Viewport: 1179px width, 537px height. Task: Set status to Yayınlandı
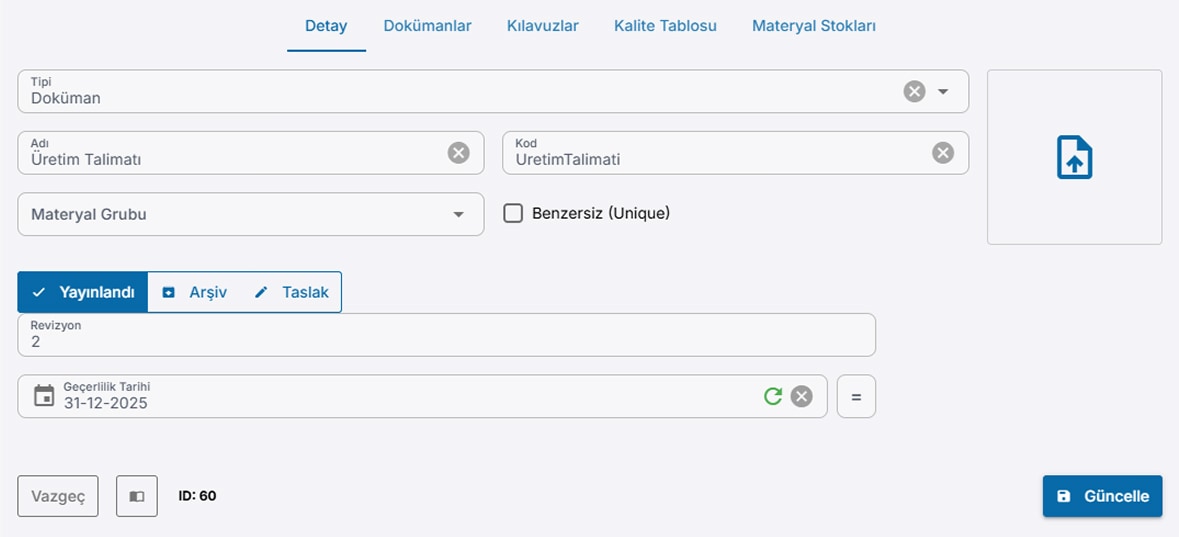(x=83, y=293)
